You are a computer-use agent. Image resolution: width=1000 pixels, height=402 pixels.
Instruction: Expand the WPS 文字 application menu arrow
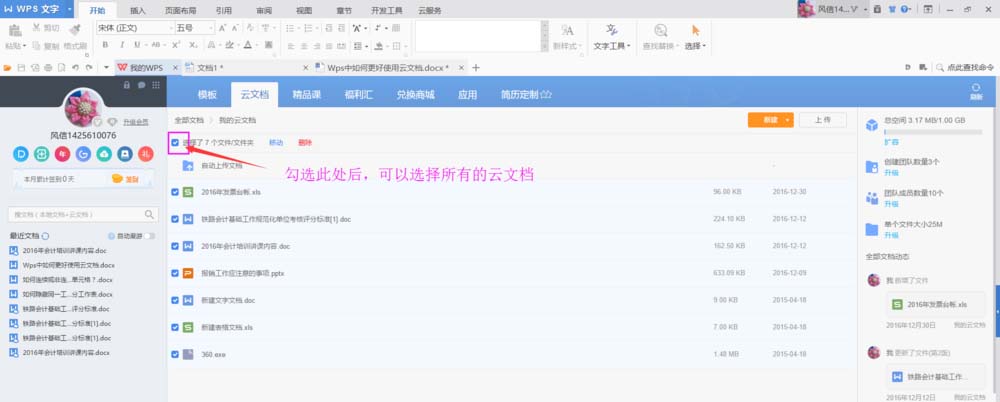pos(68,10)
